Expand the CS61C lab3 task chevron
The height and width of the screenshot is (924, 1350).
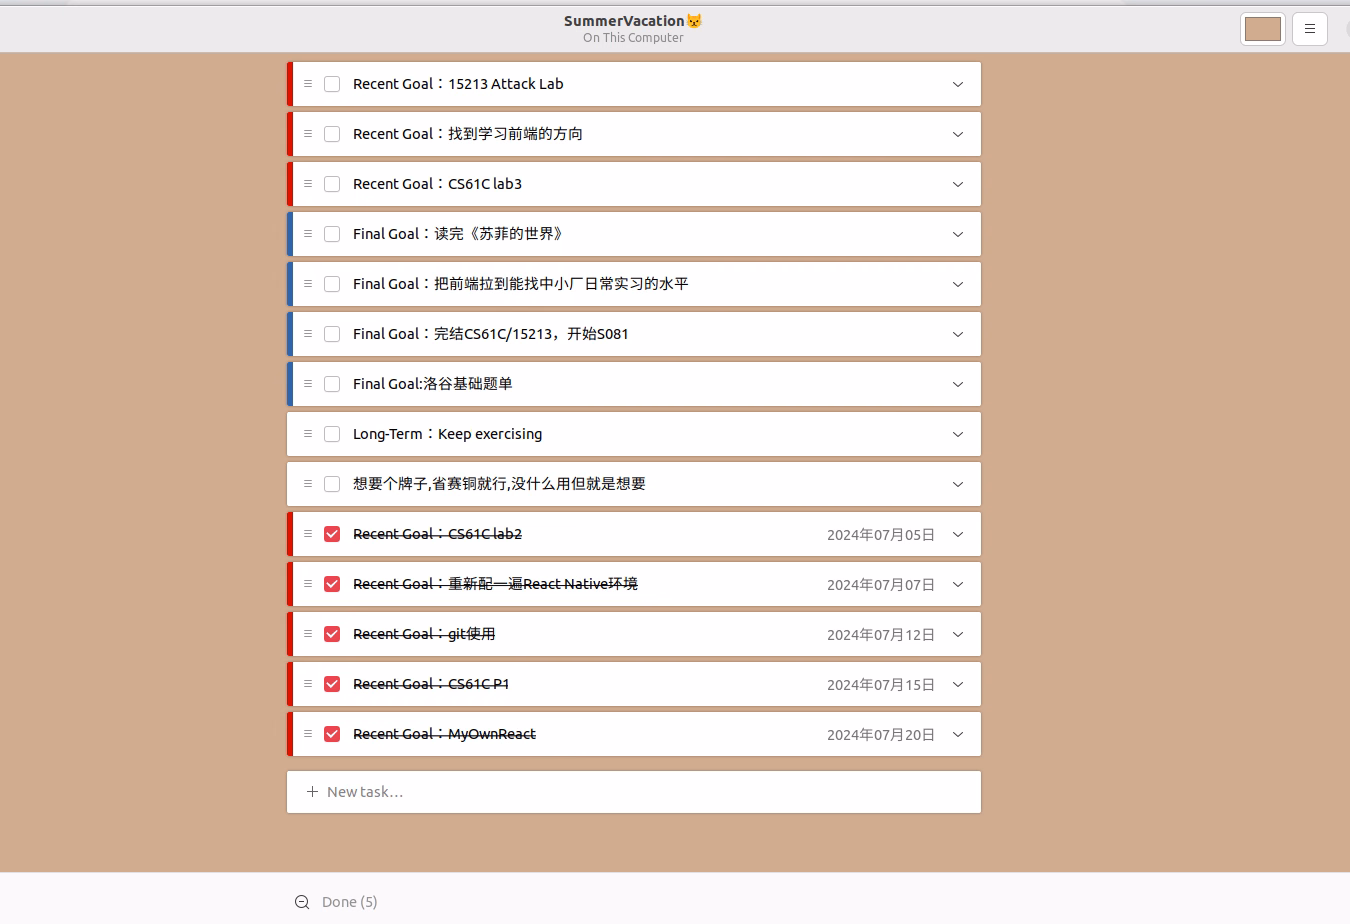[x=958, y=184]
